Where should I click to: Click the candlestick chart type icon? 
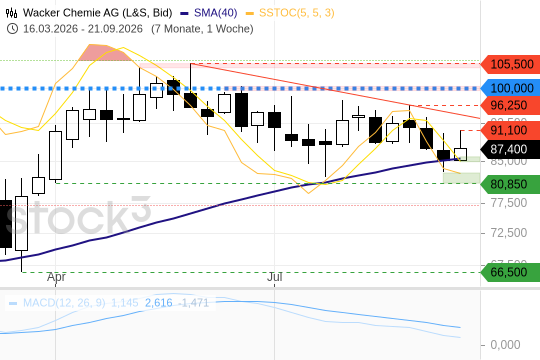click(x=11, y=13)
